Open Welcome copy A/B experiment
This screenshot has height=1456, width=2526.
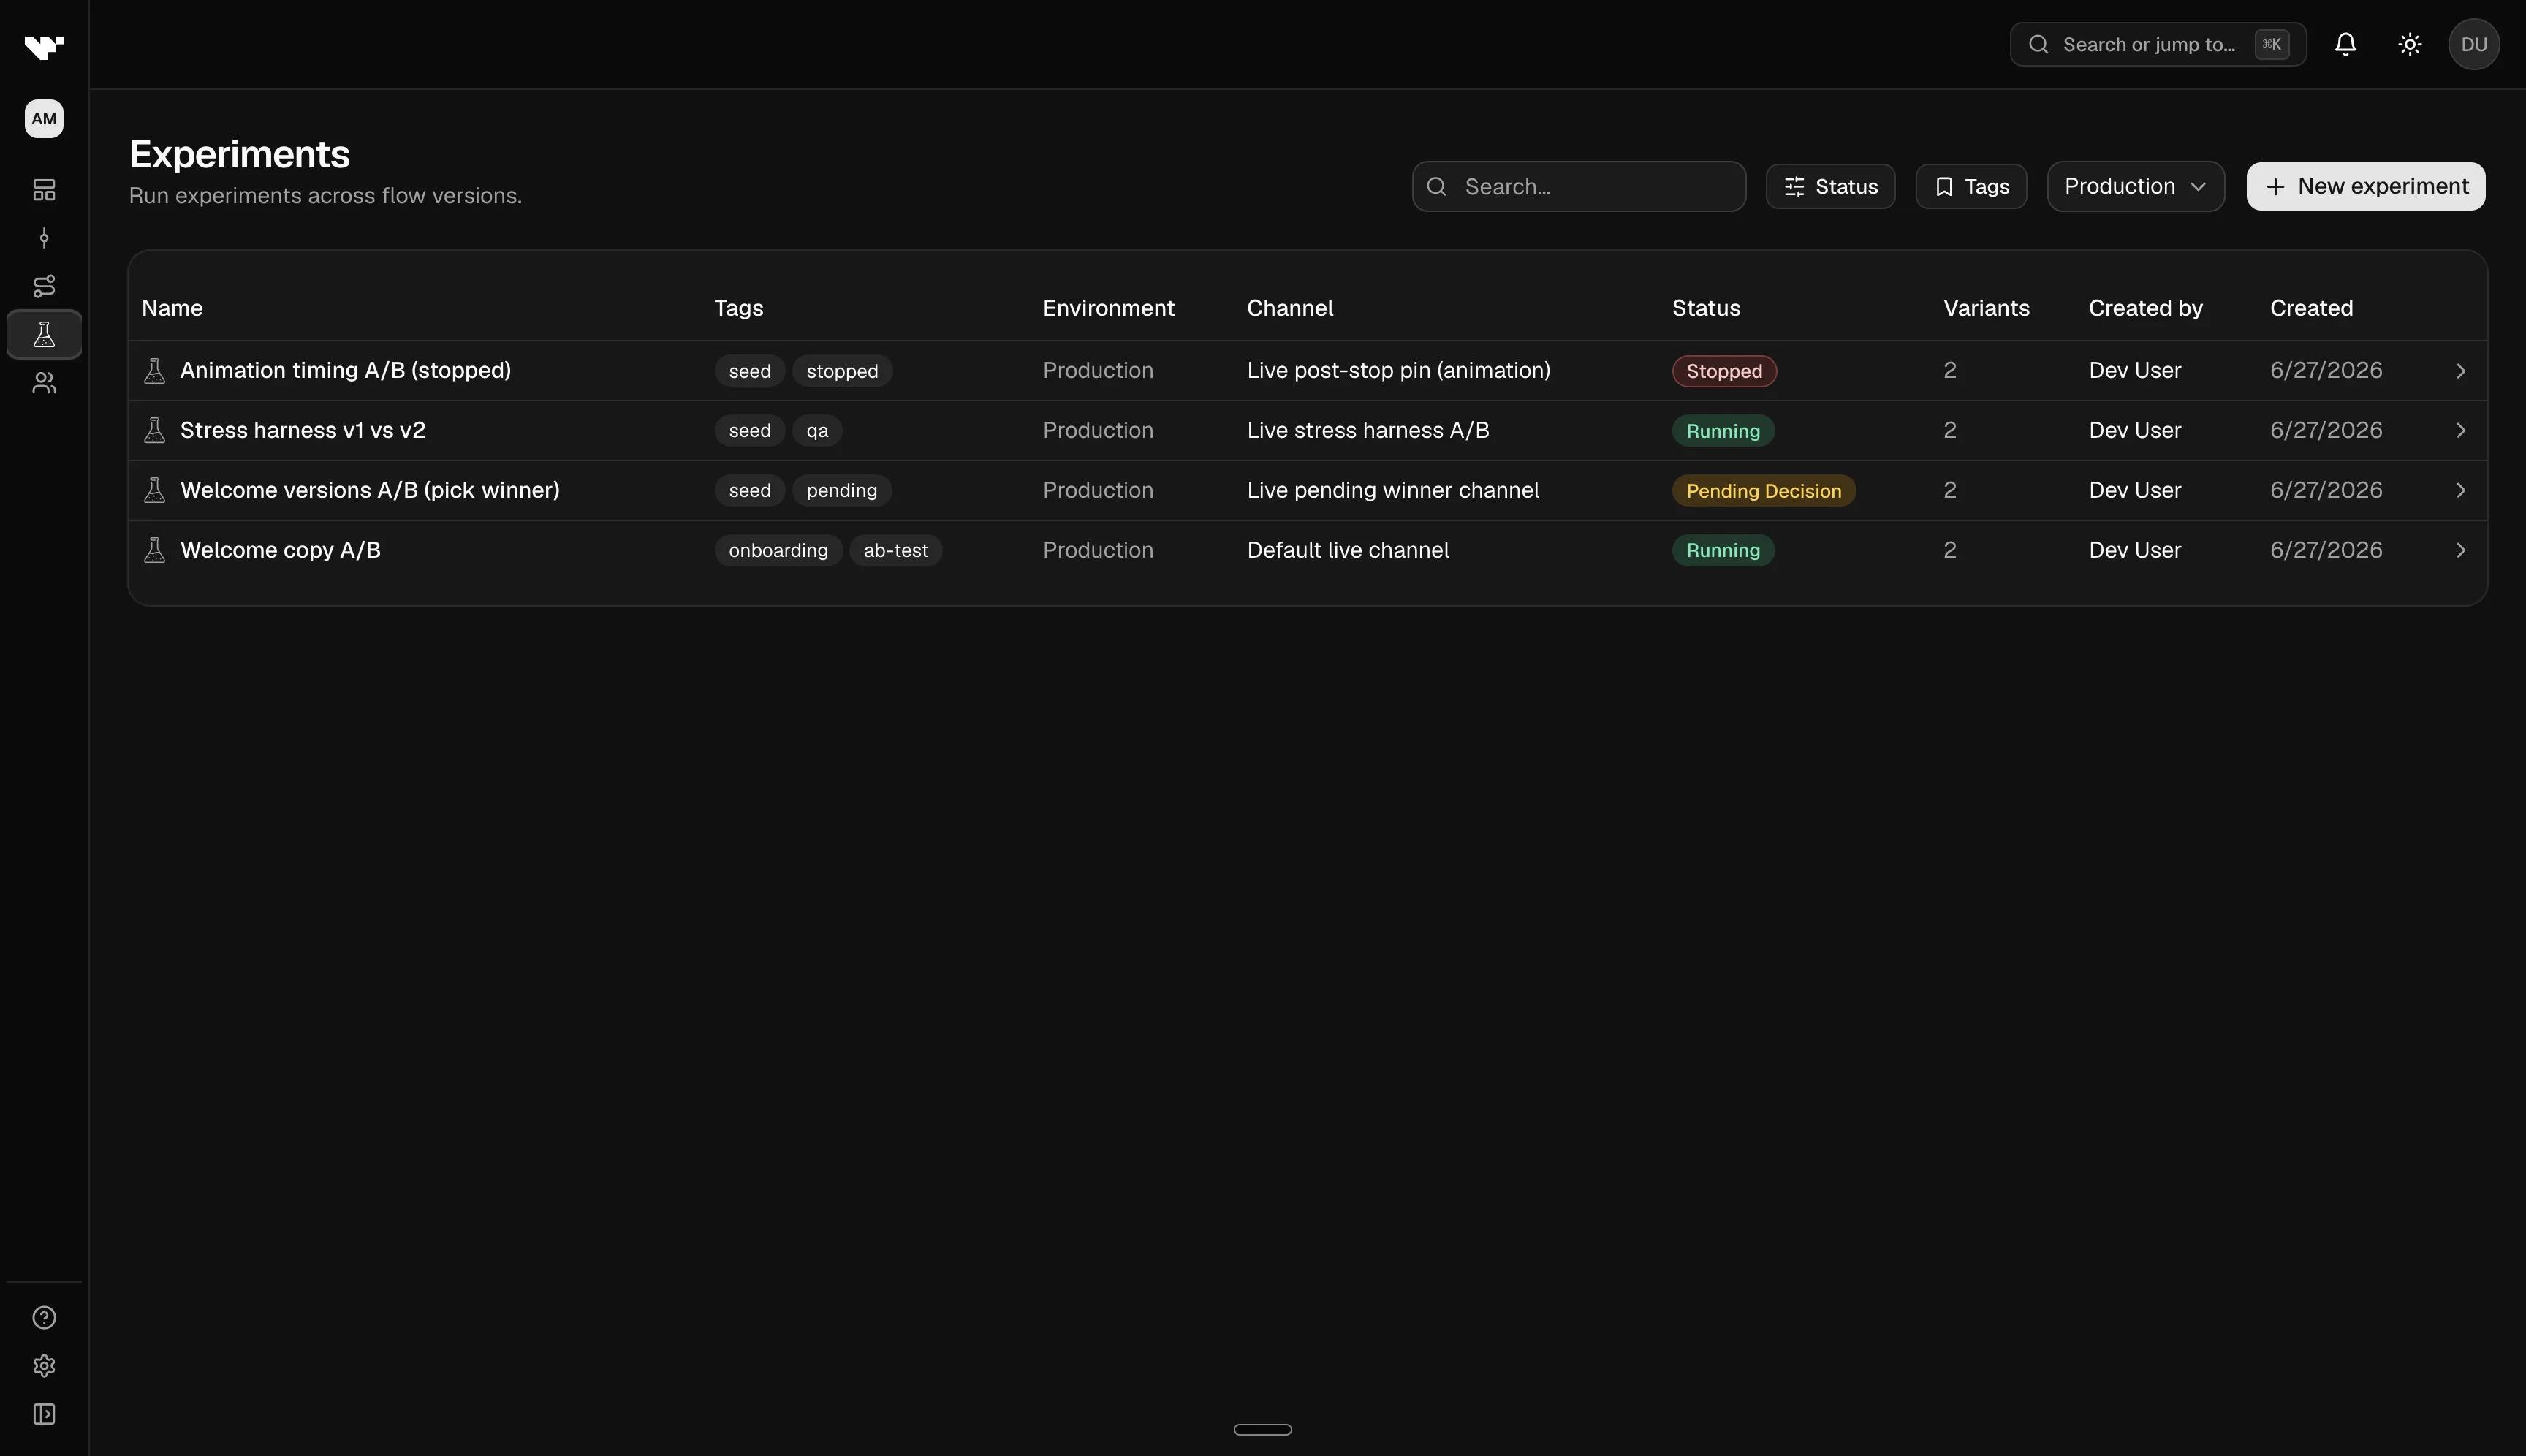point(280,550)
